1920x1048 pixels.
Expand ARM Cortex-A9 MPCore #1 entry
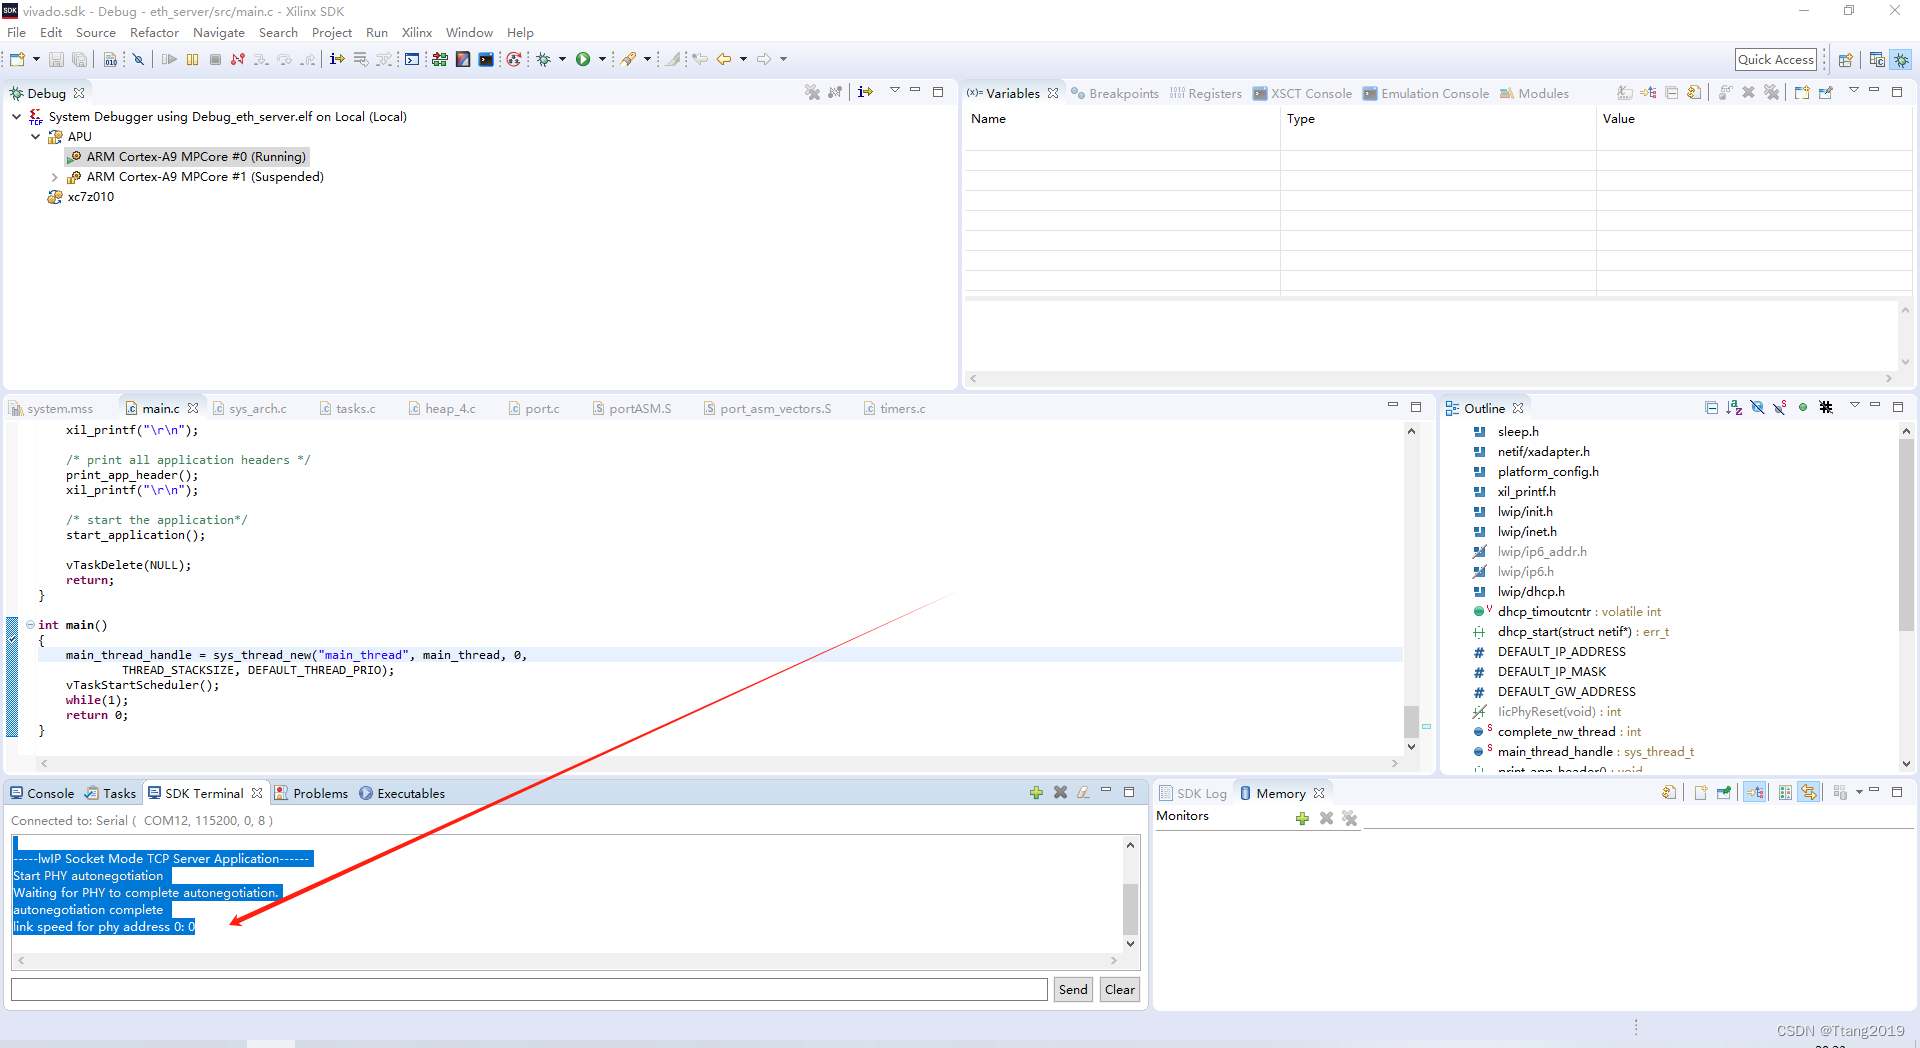coord(54,177)
